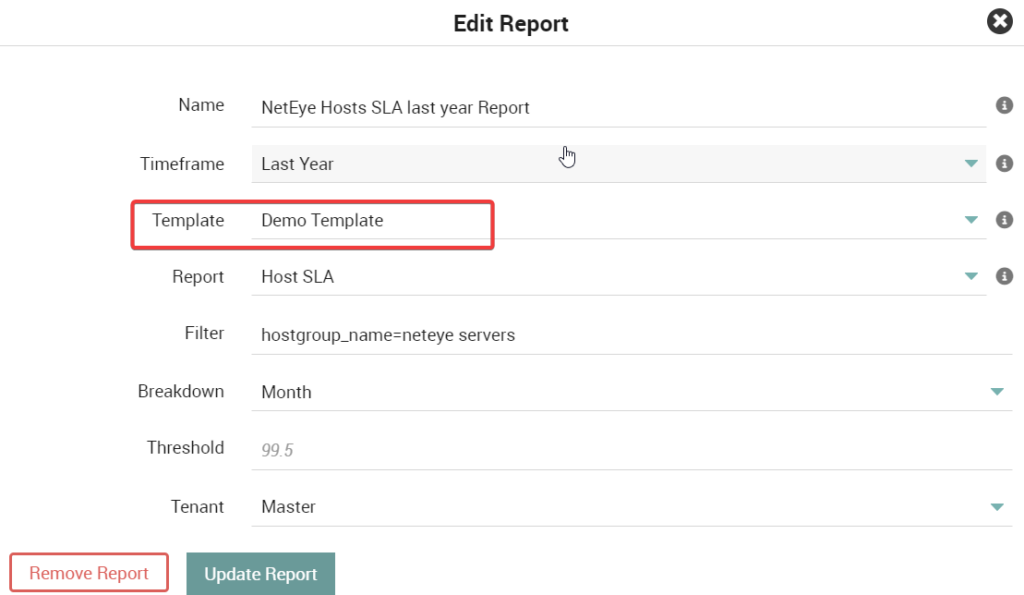The height and width of the screenshot is (595, 1024).
Task: Click the Remove Report button
Action: click(x=89, y=573)
